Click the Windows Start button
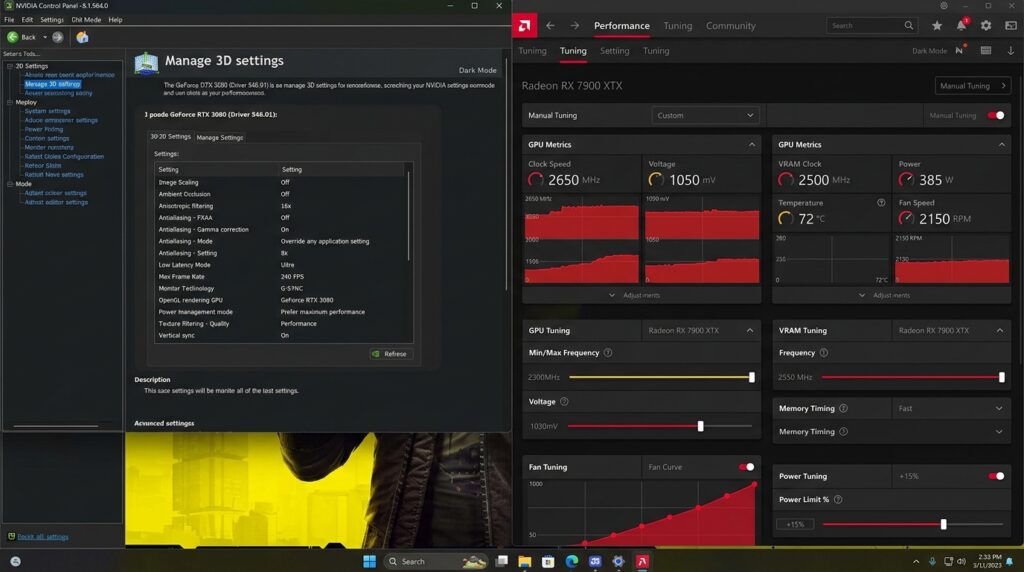This screenshot has width=1024, height=572. tap(369, 561)
